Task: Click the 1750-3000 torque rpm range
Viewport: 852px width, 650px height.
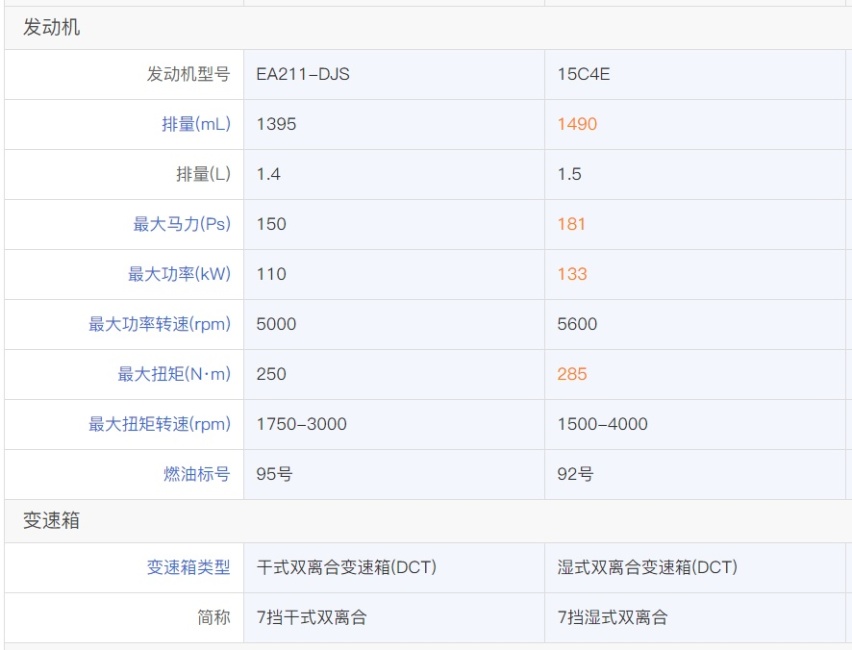Action: 302,424
